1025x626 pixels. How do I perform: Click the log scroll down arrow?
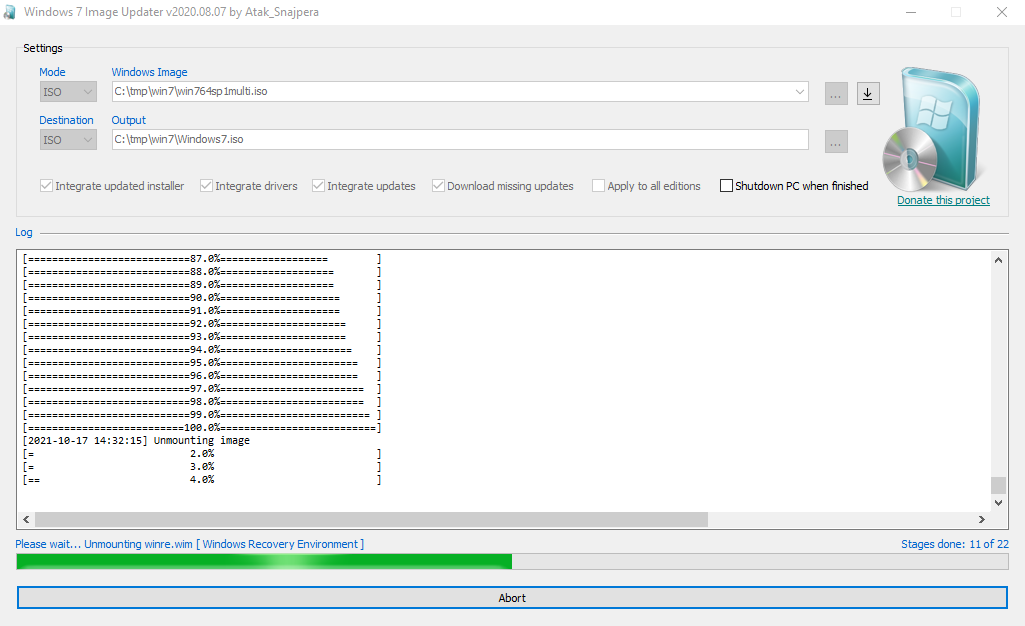998,502
